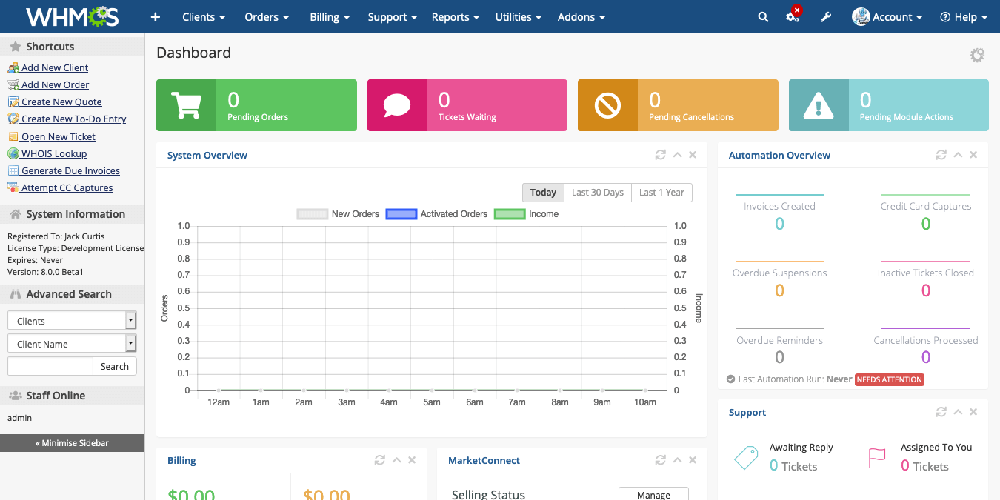This screenshot has height=500, width=1000.
Task: Click the Manage button in MarketConnect
Action: point(654,494)
